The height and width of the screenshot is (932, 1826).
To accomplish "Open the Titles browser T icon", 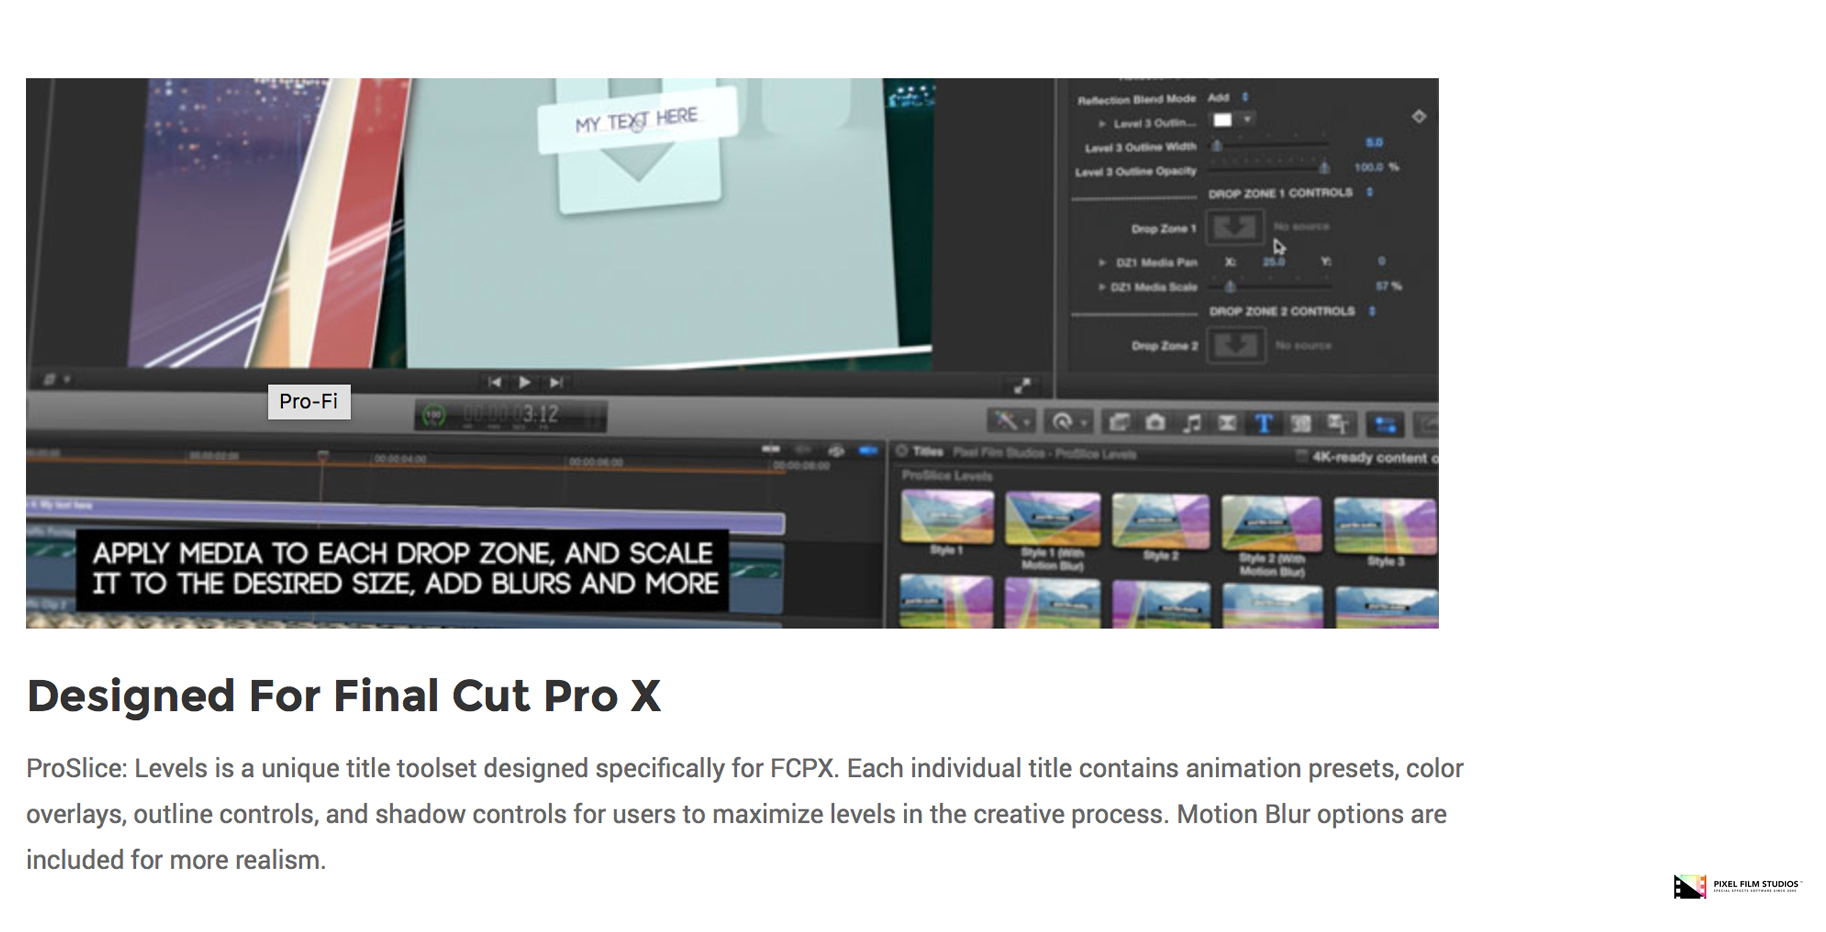I will point(1264,423).
